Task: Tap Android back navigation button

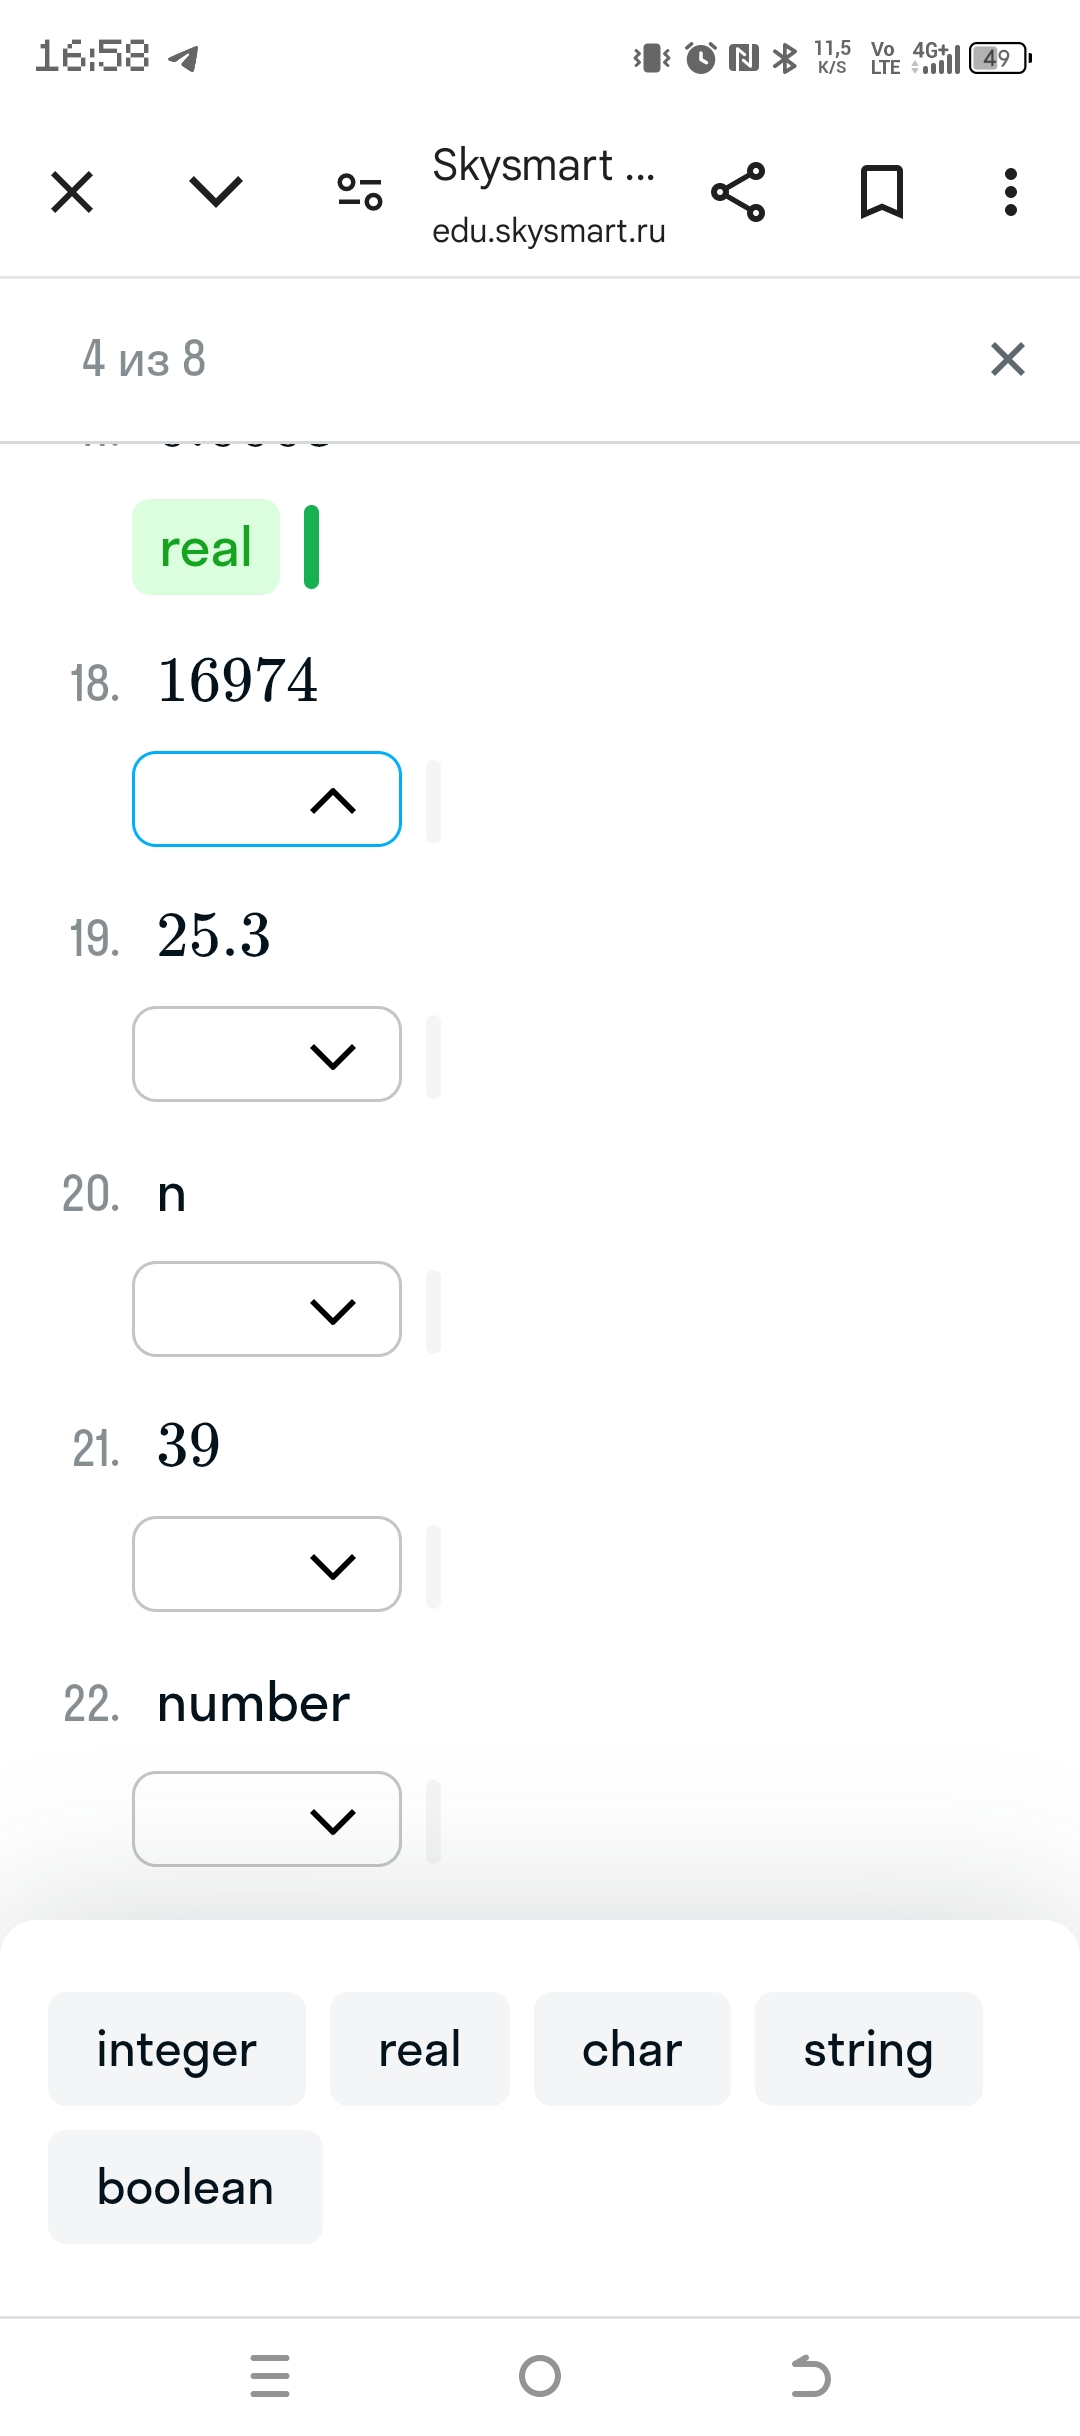Action: tap(810, 2376)
